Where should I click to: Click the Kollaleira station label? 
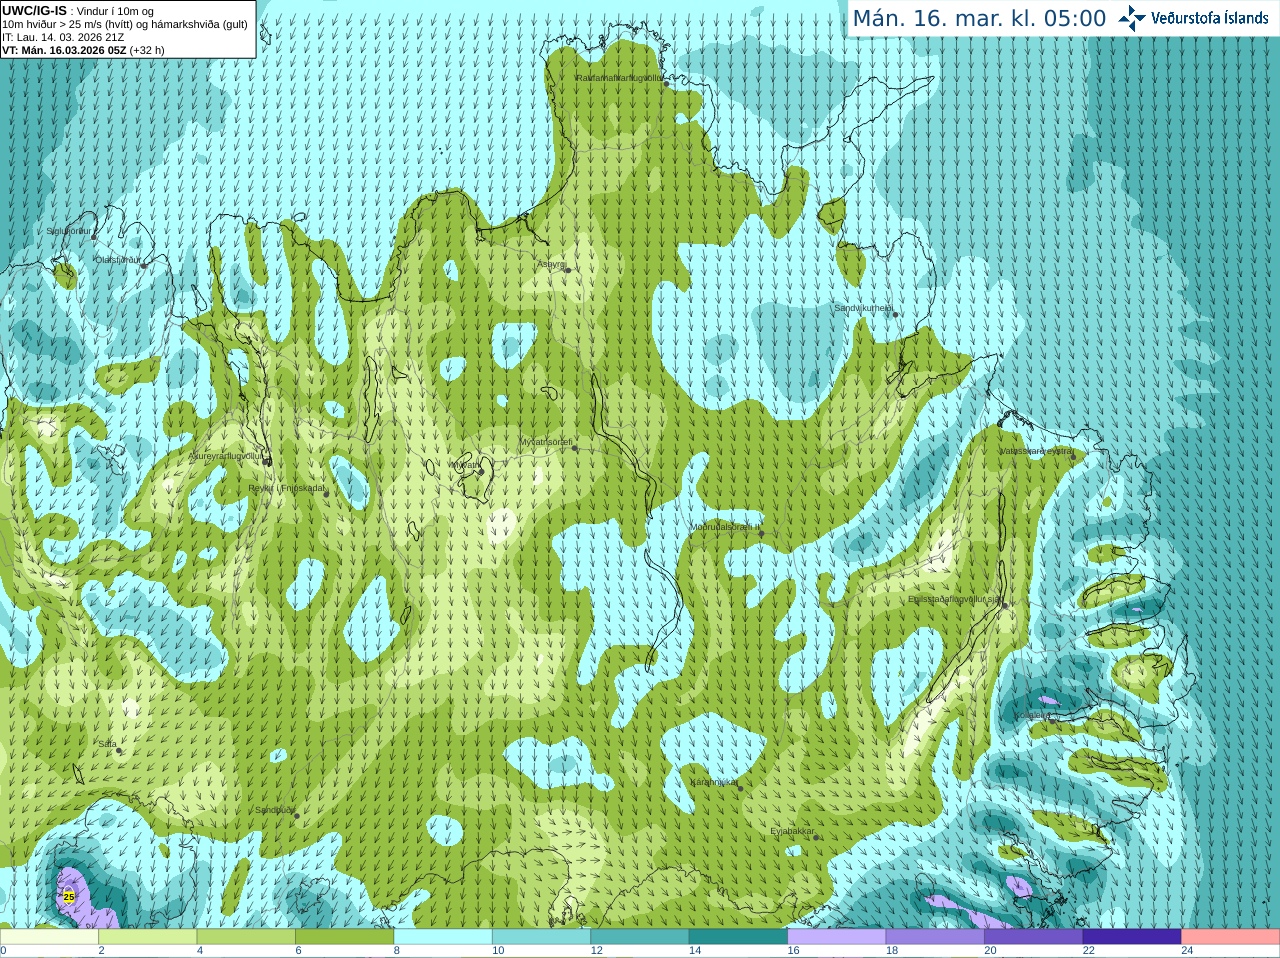1034,715
